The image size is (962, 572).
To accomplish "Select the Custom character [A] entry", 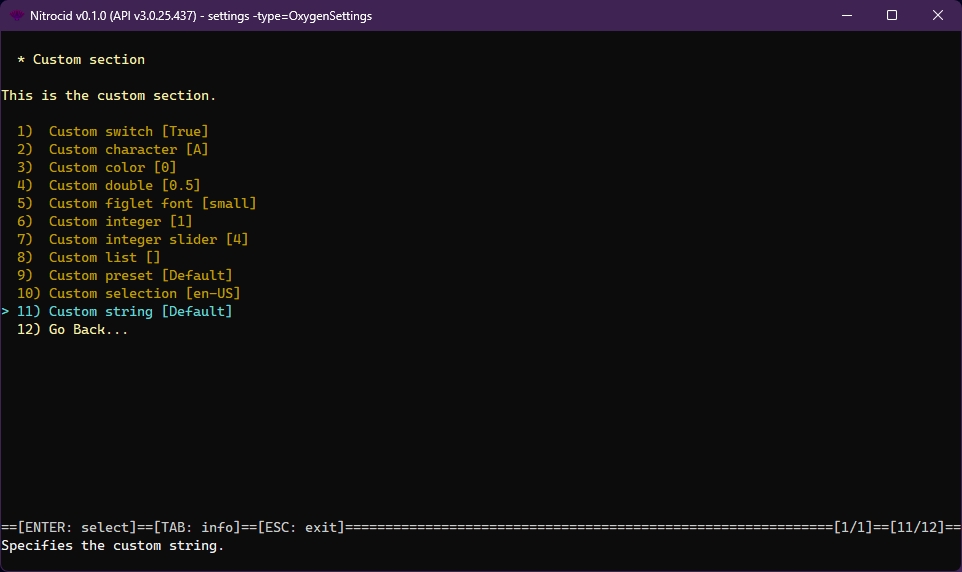I will [128, 149].
